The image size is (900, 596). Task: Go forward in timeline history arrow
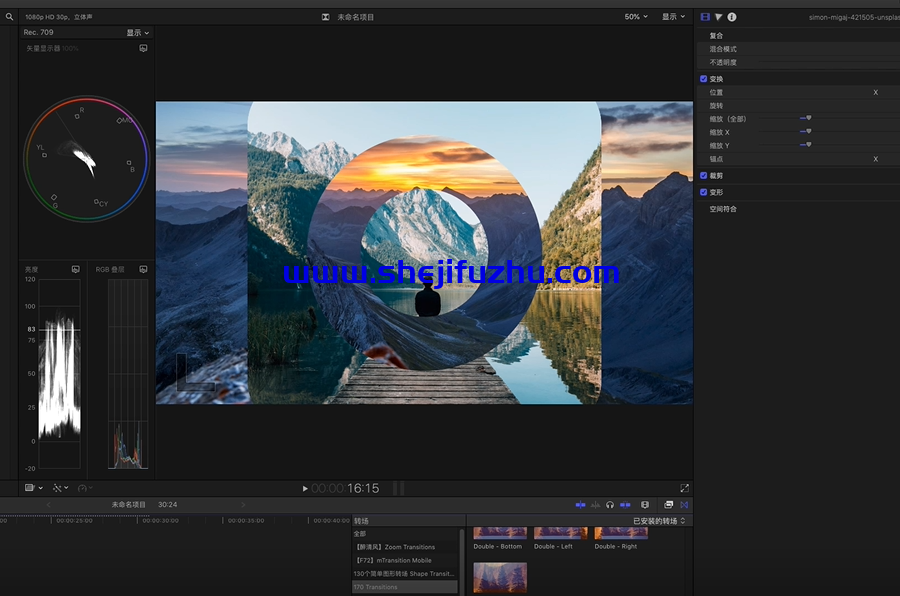[243, 505]
